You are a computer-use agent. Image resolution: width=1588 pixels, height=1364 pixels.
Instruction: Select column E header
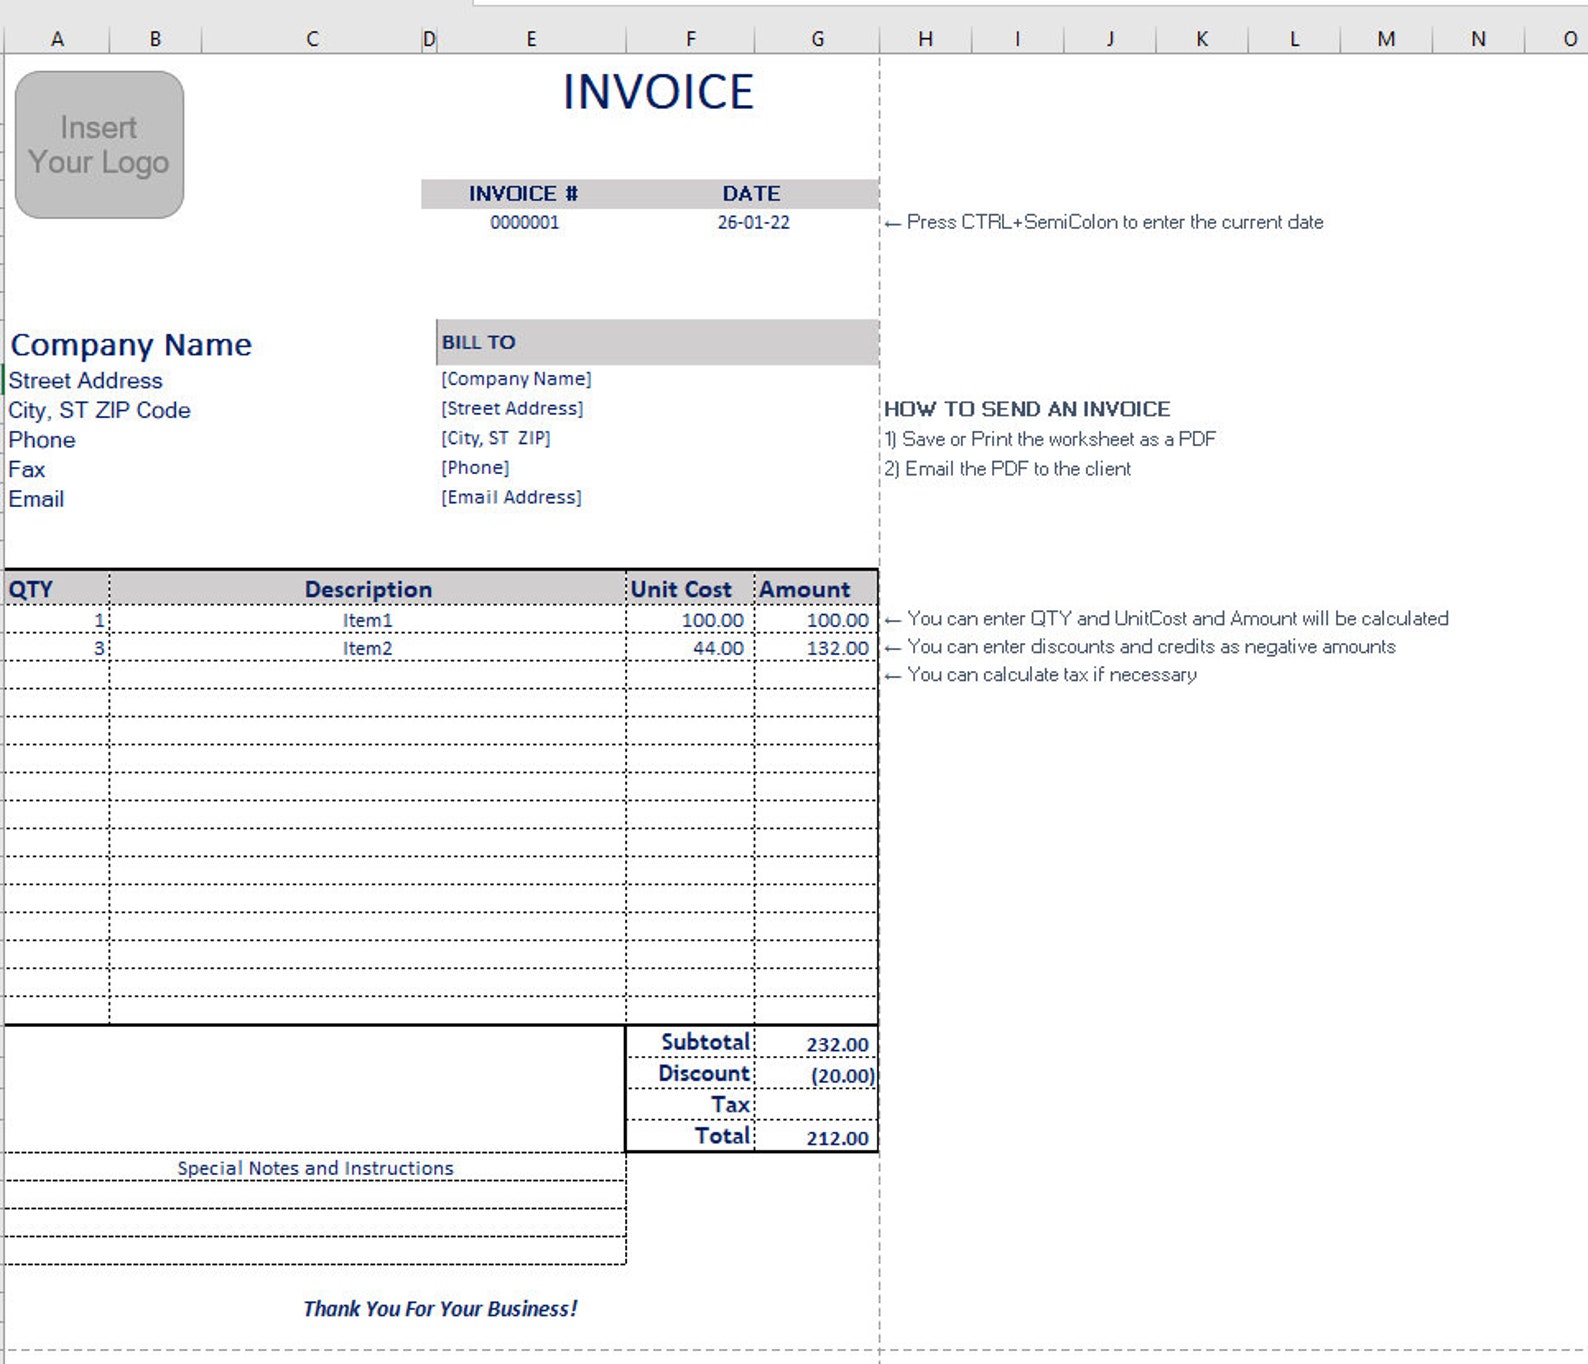coord(531,39)
